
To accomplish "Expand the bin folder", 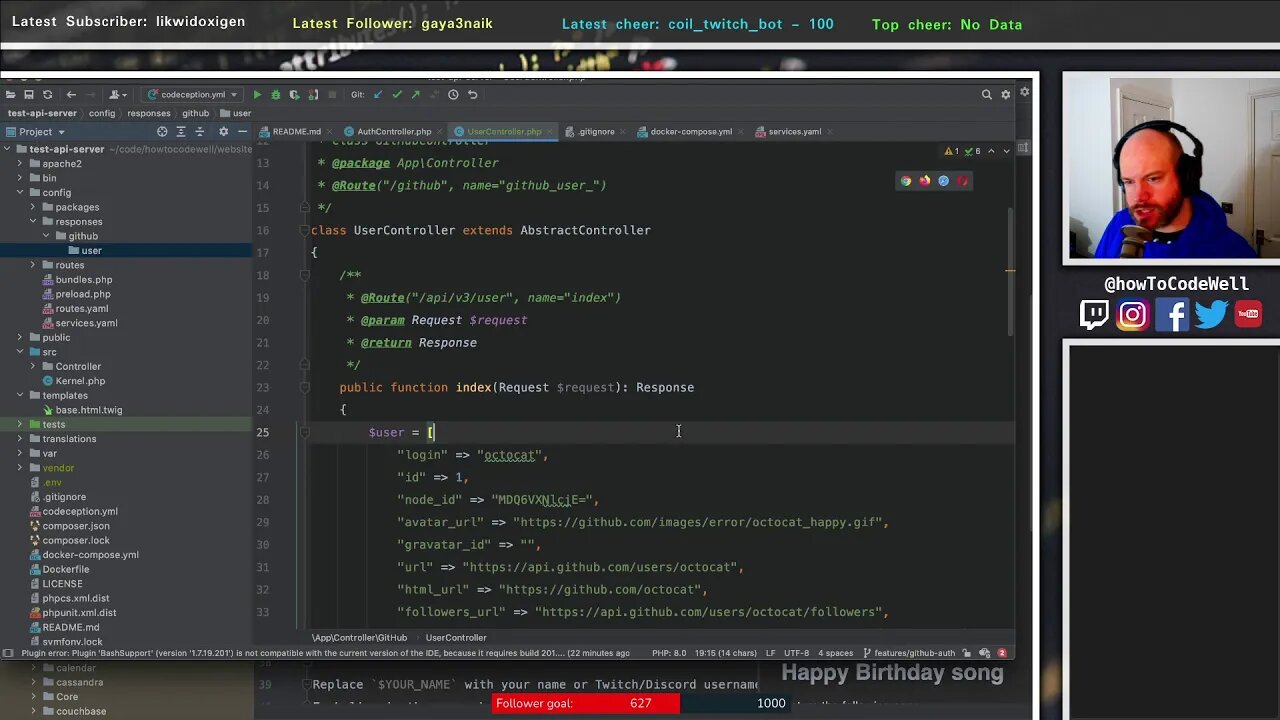I will [20, 178].
